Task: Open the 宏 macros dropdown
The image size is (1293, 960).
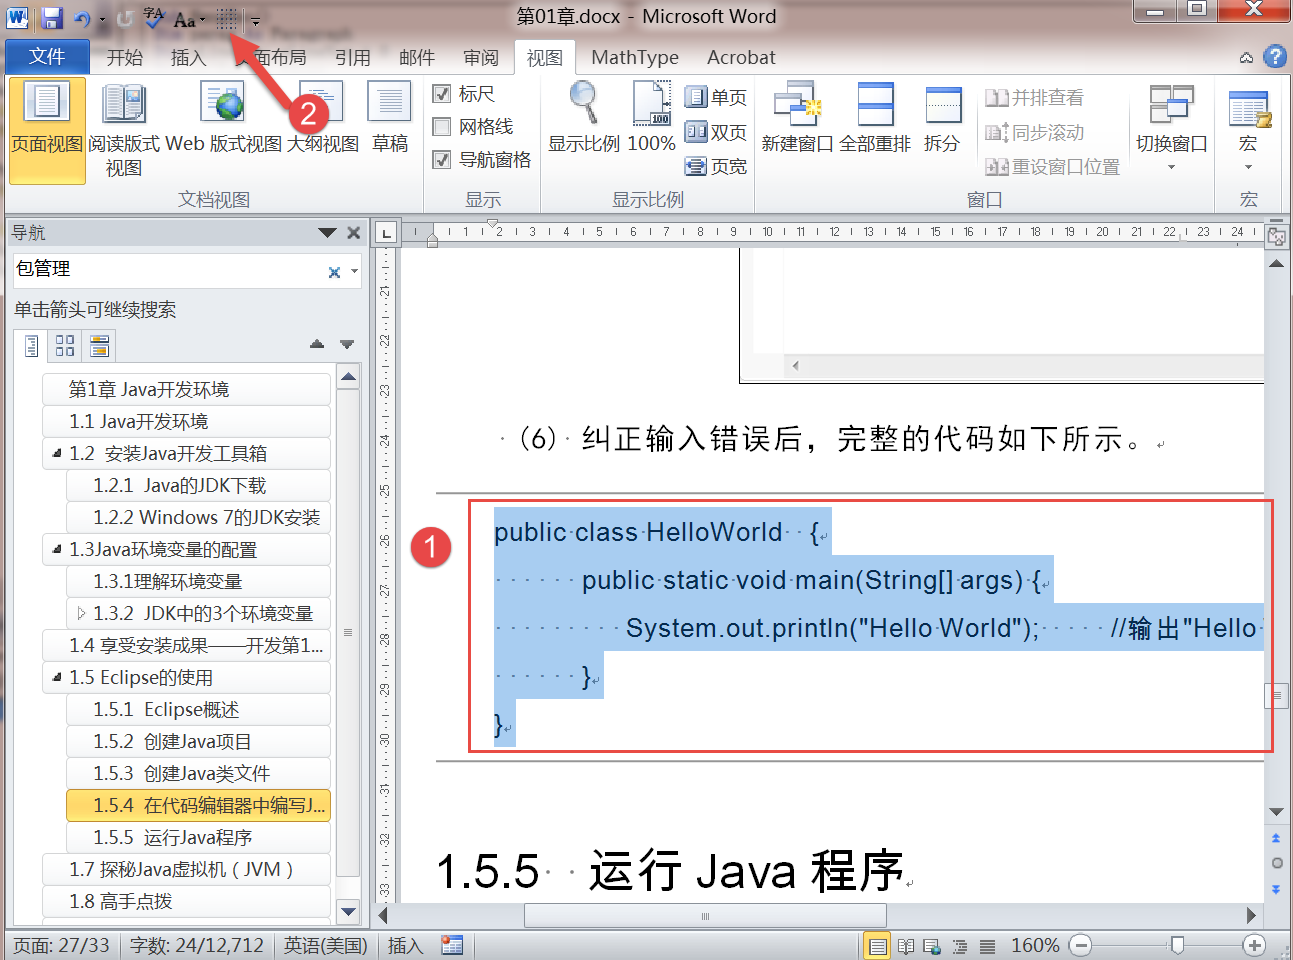Action: 1248,128
